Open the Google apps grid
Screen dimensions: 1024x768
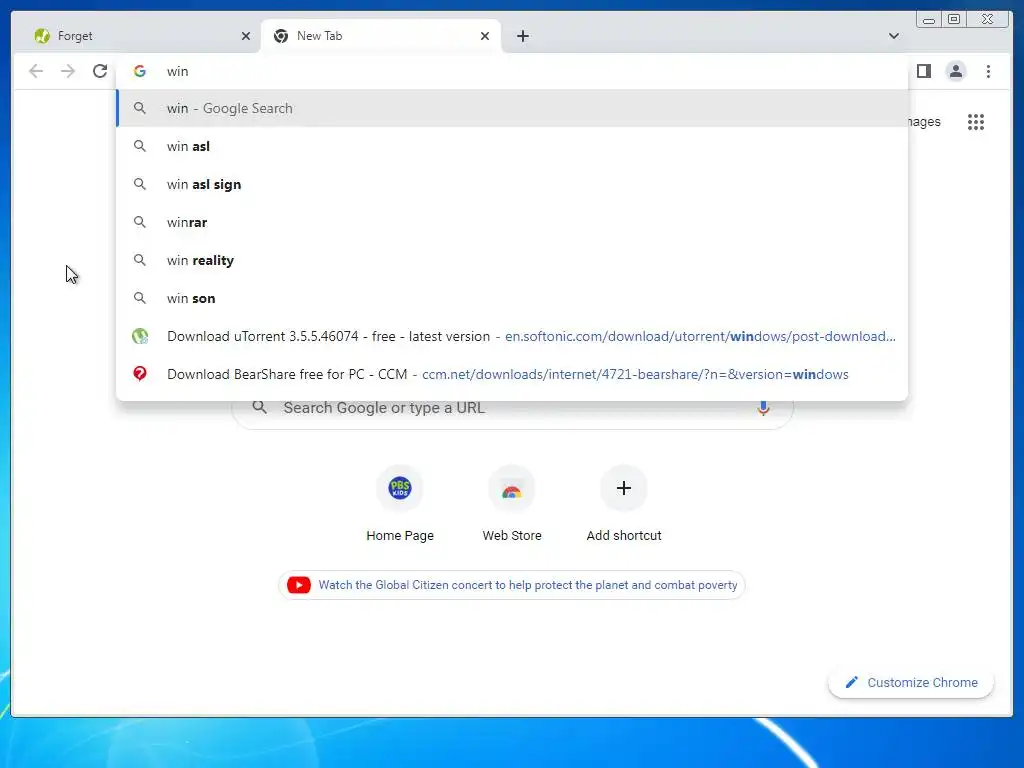point(976,122)
